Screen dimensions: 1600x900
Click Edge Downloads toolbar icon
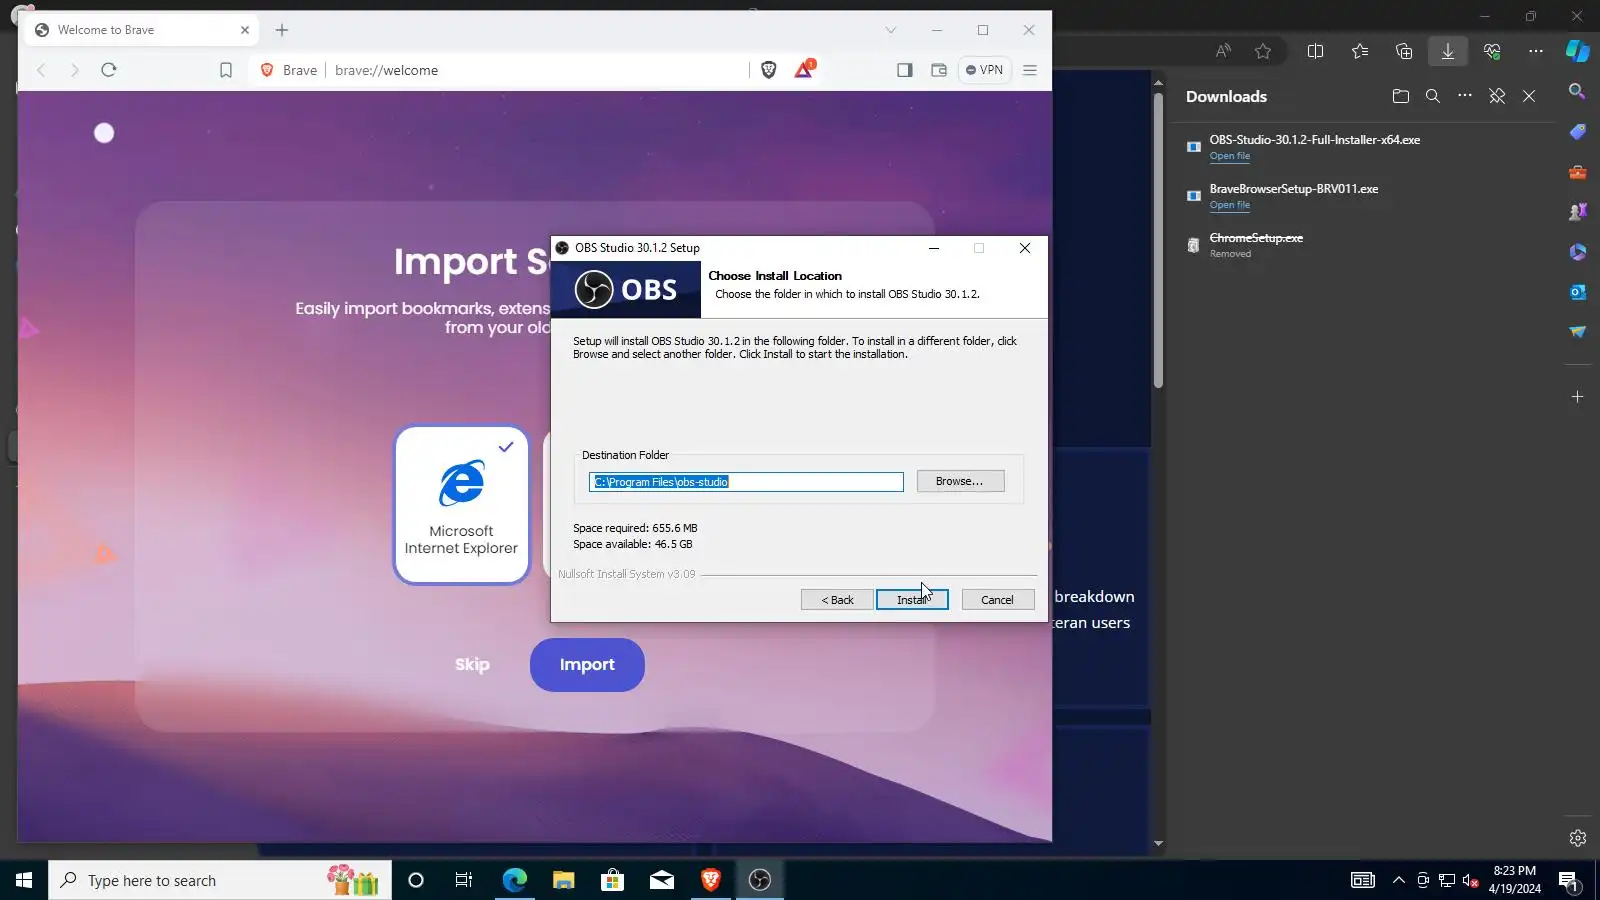[x=1448, y=51]
